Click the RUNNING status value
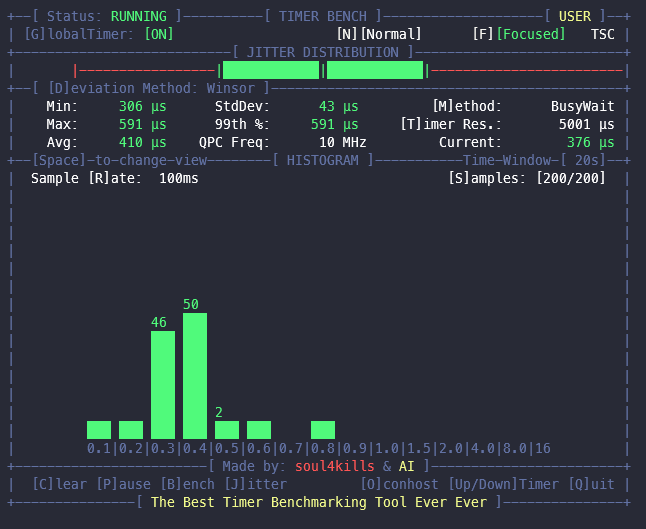The image size is (646, 529). click(138, 16)
